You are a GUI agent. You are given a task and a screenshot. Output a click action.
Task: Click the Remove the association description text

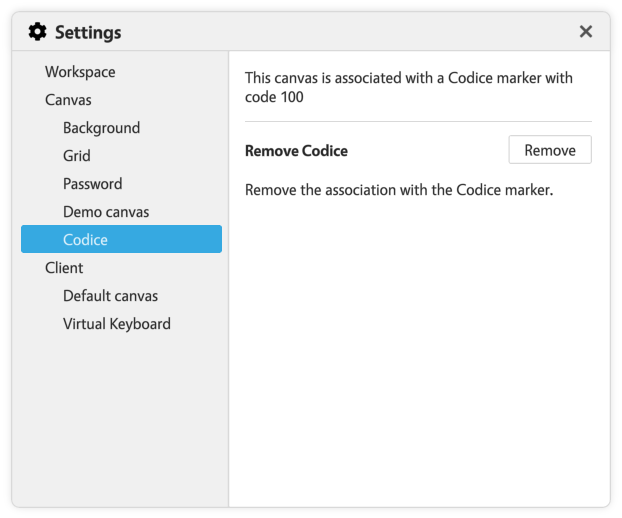click(x=398, y=189)
